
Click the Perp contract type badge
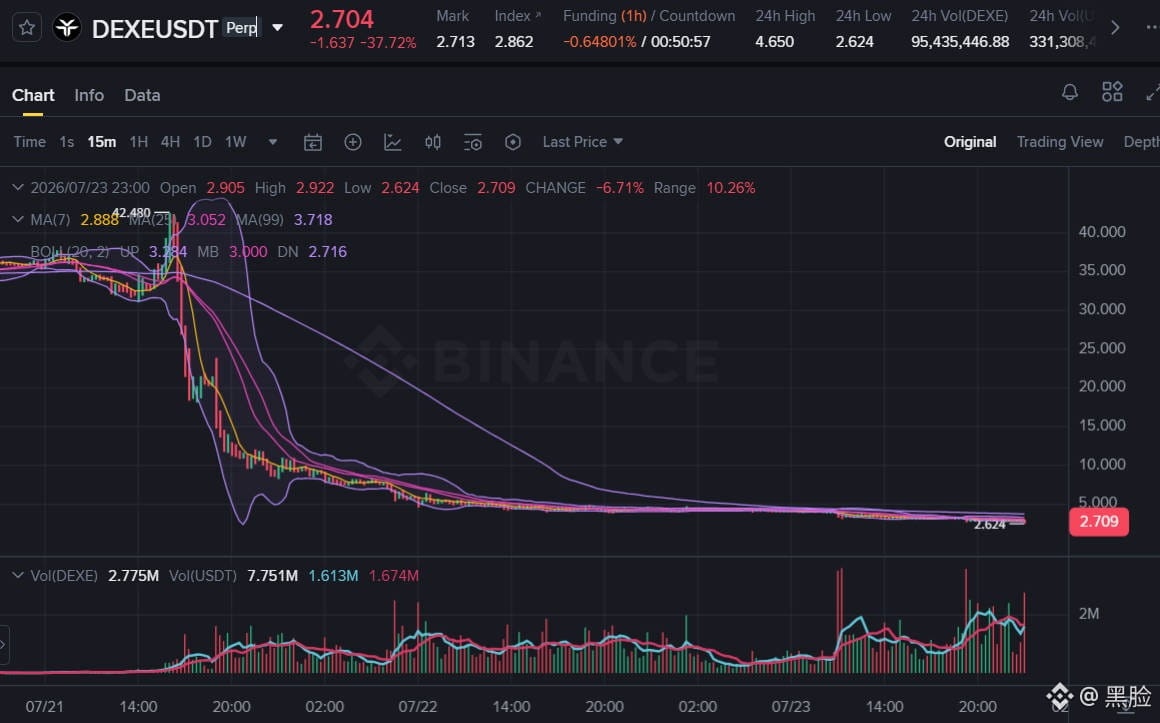pos(242,27)
